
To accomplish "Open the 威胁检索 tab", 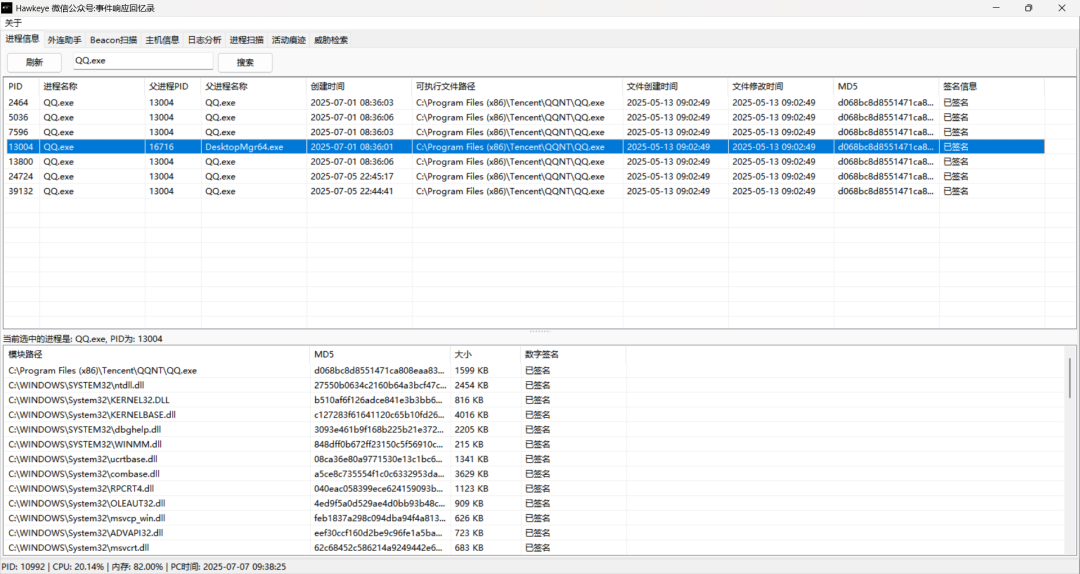I will point(331,41).
